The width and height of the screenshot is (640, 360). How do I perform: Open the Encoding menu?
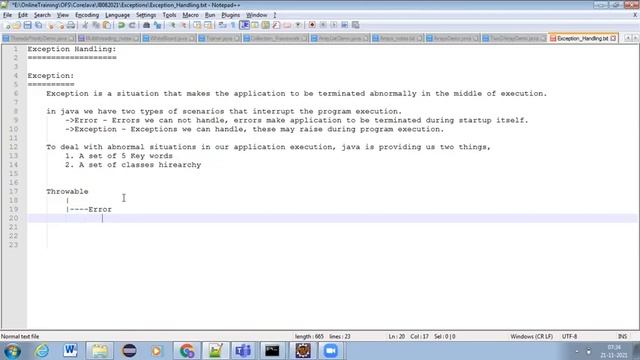pyautogui.click(x=87, y=15)
